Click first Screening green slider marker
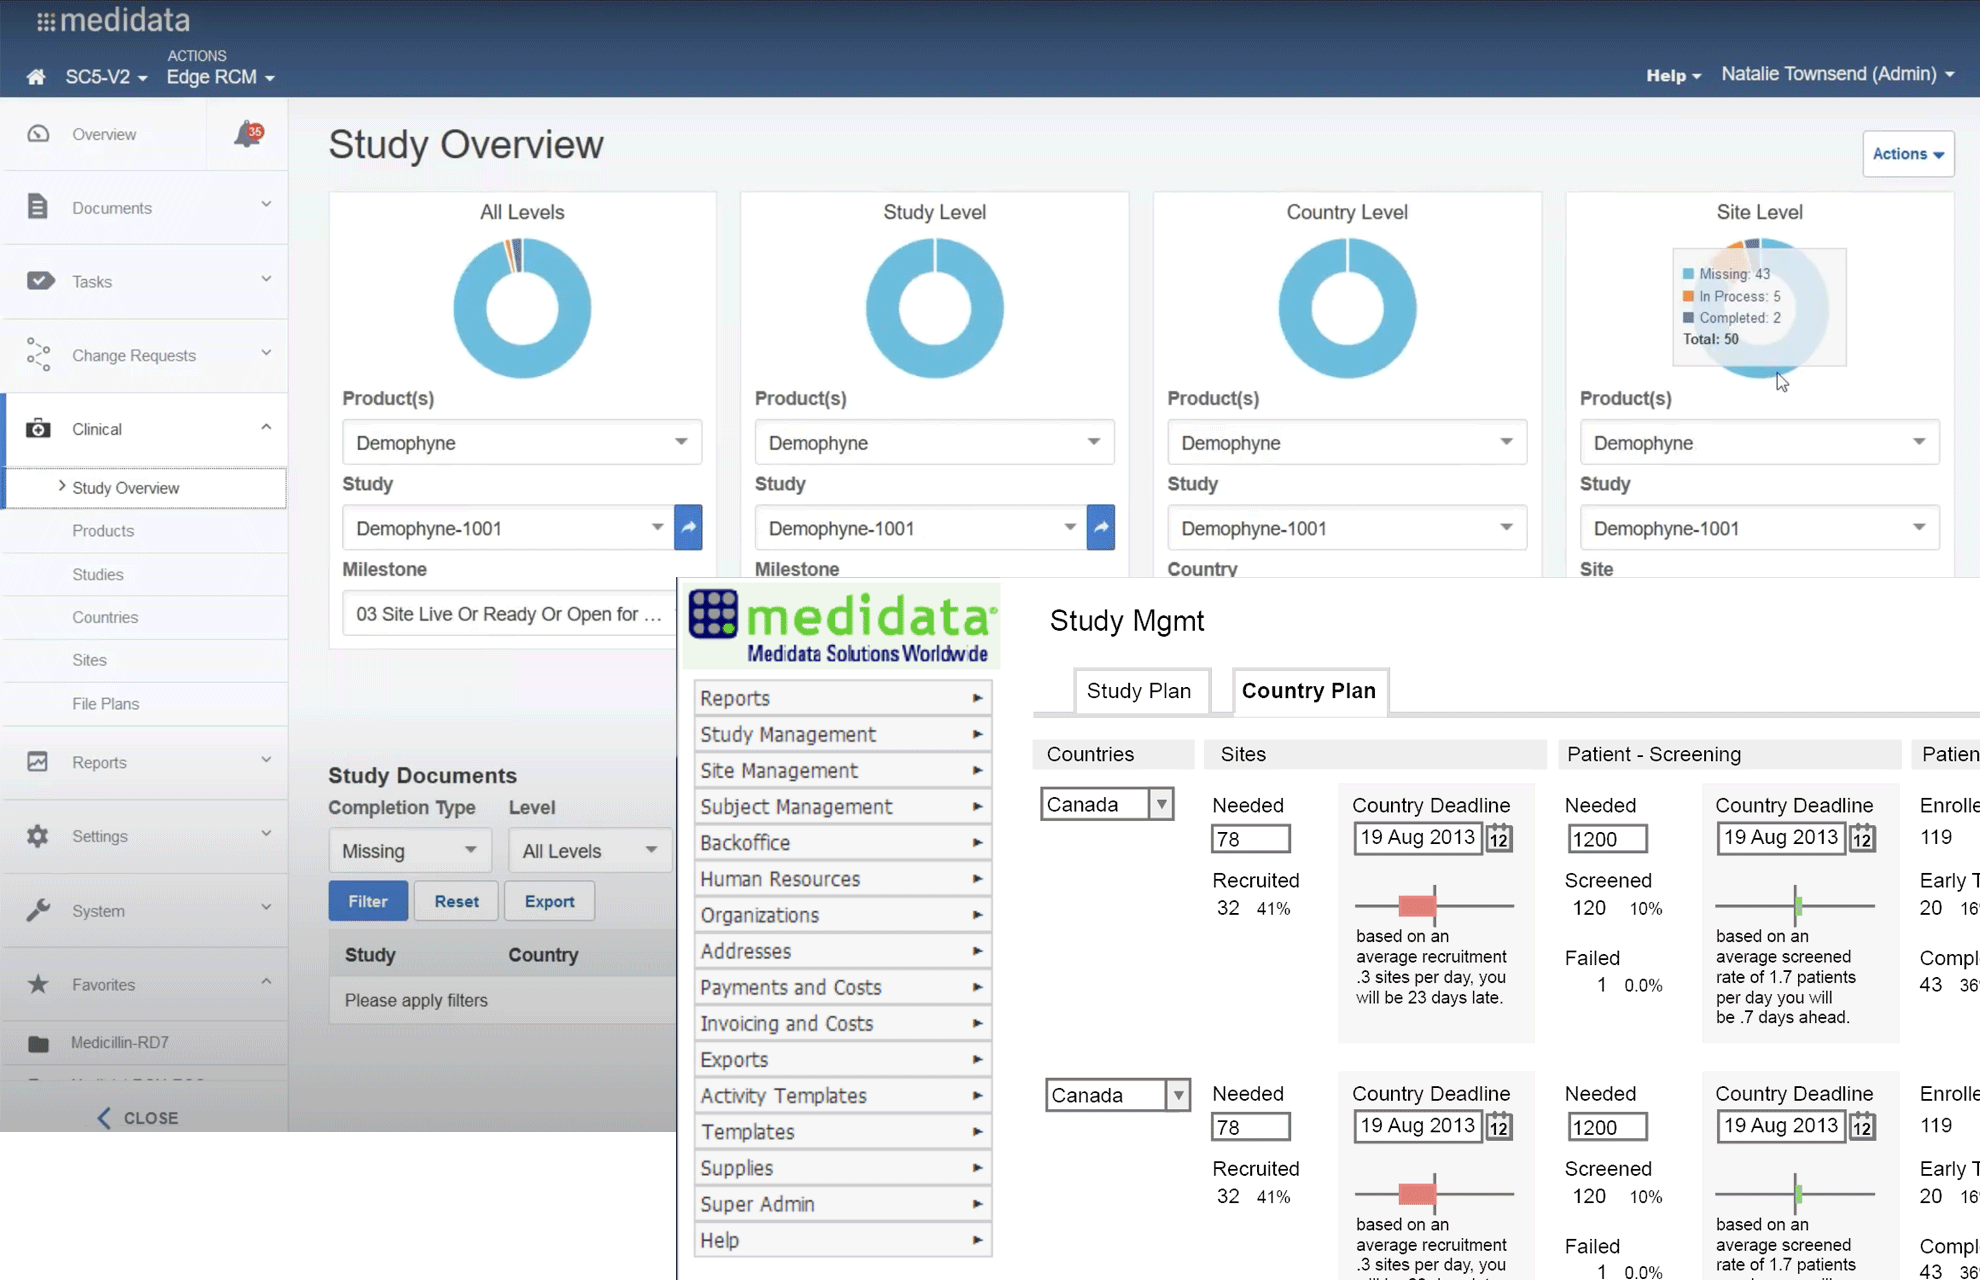This screenshot has height=1280, width=1980. tap(1798, 906)
